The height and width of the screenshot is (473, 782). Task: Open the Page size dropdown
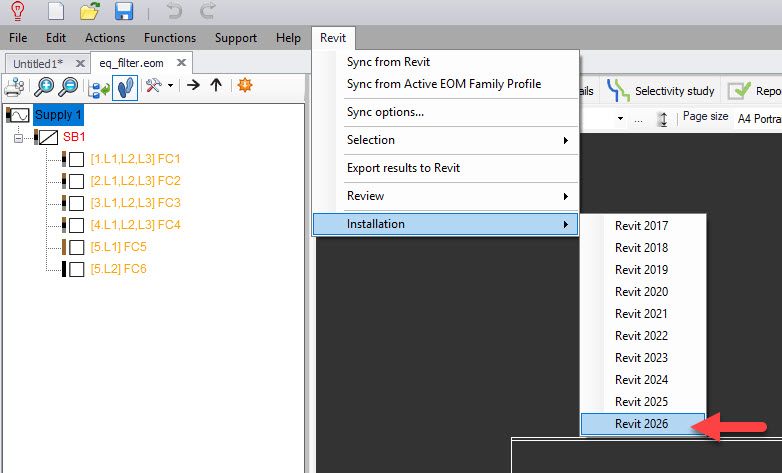point(758,119)
